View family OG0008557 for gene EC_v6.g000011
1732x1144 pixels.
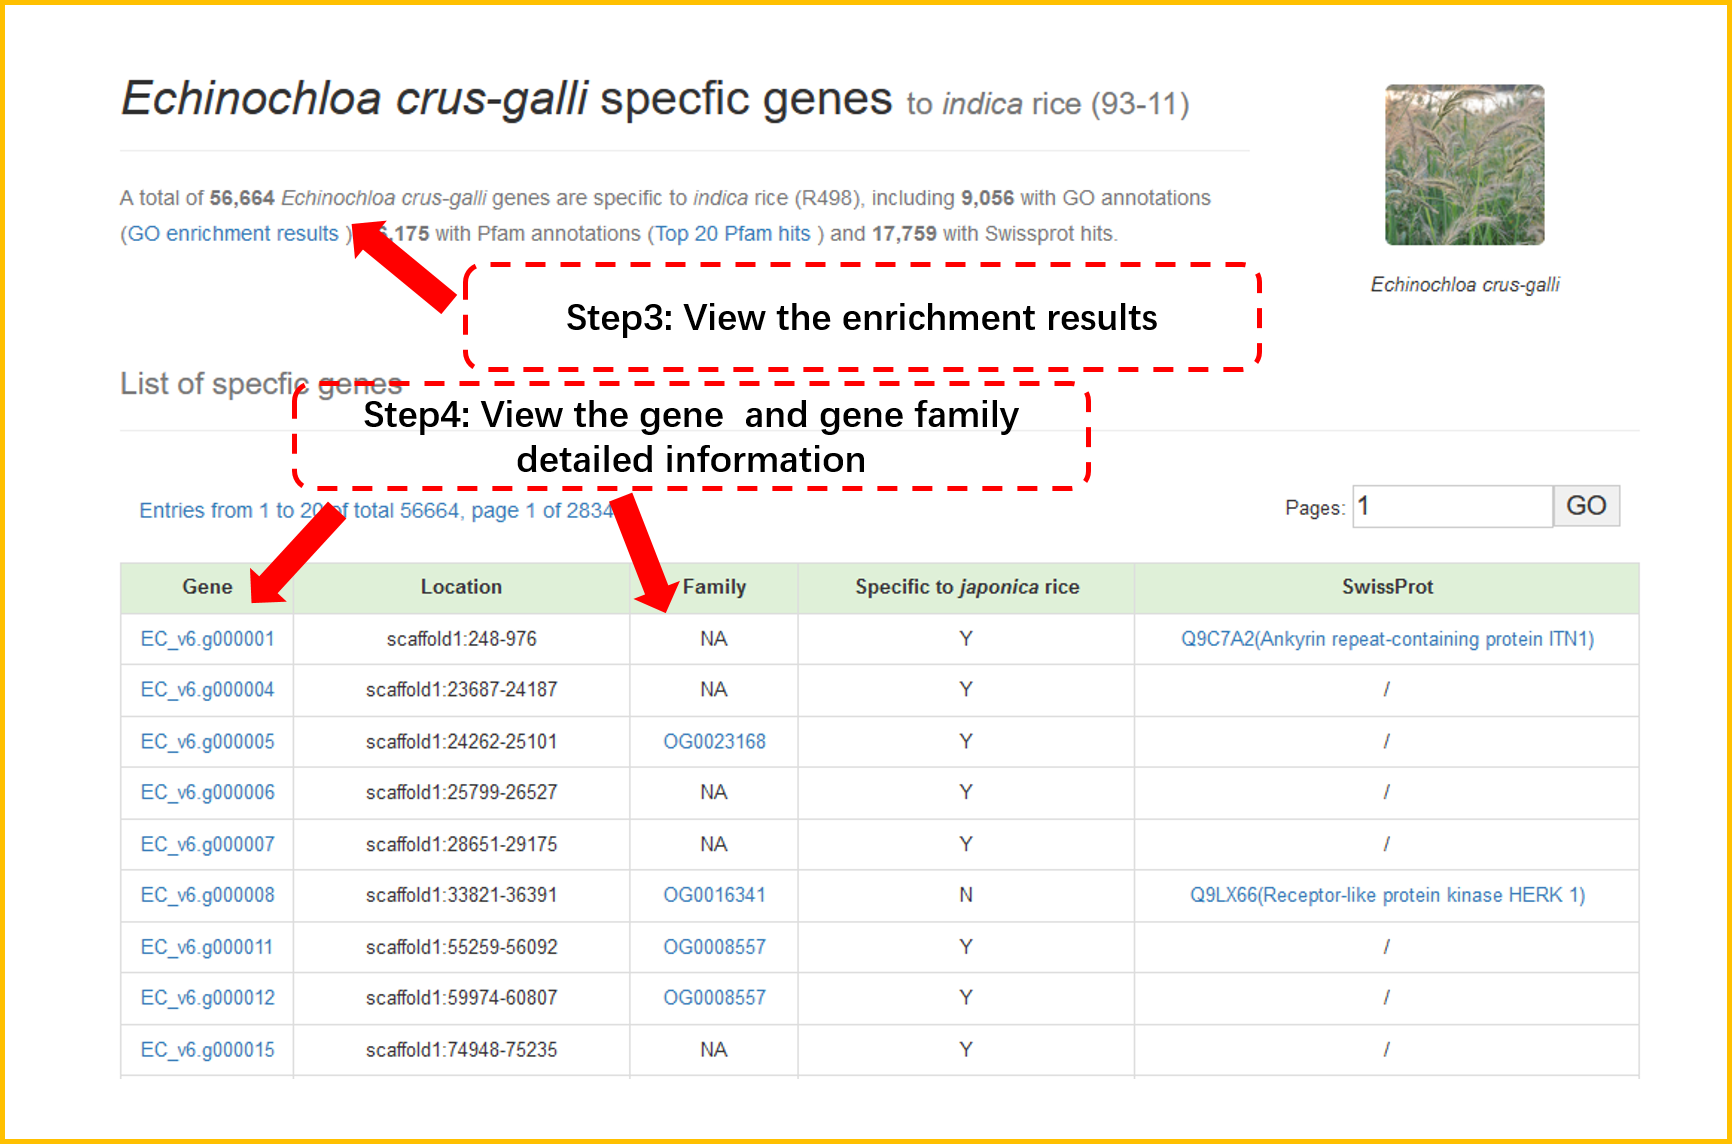pyautogui.click(x=714, y=947)
